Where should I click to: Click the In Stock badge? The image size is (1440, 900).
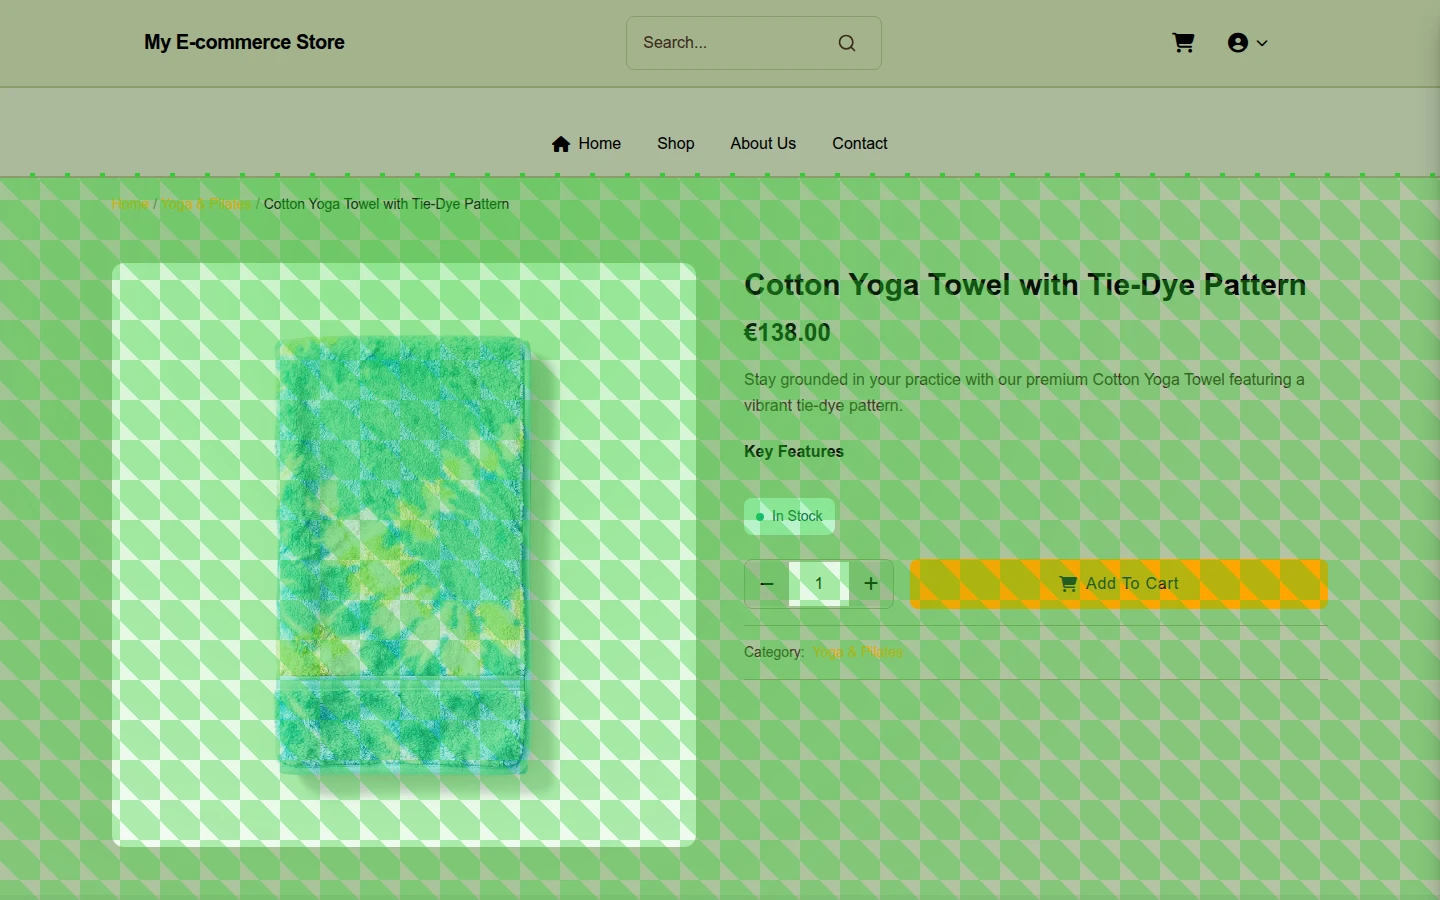[x=789, y=516]
